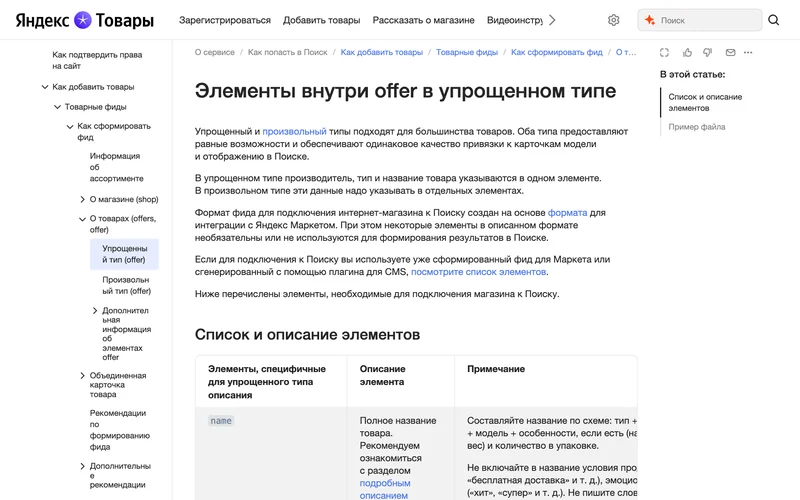800x500 pixels.
Task: Collapse the О товарах (offers, offer) node
Action: [x=82, y=218]
